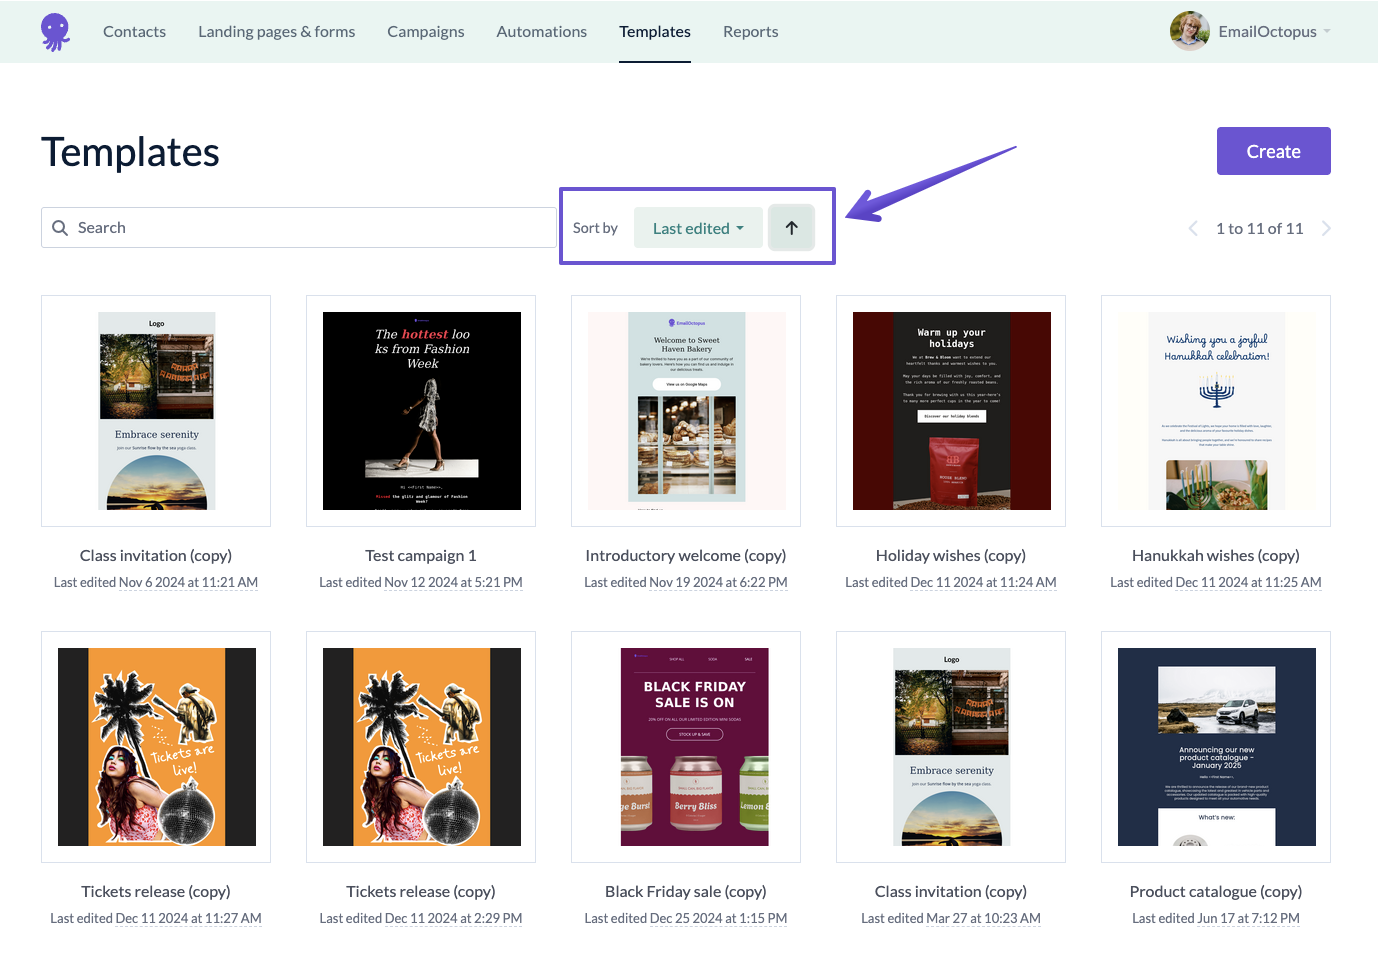
Task: Click the Test campaign 1 title
Action: click(x=421, y=556)
